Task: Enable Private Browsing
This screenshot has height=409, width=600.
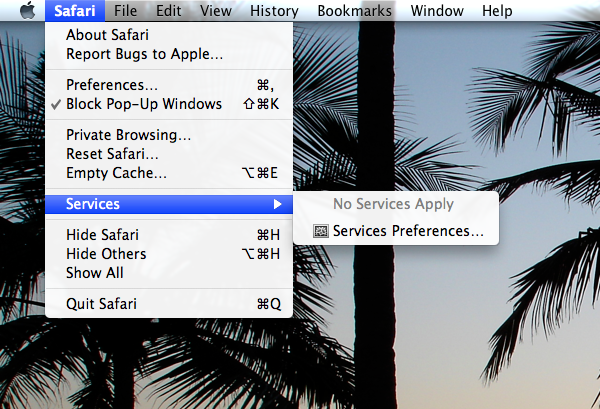Action: coord(169,135)
